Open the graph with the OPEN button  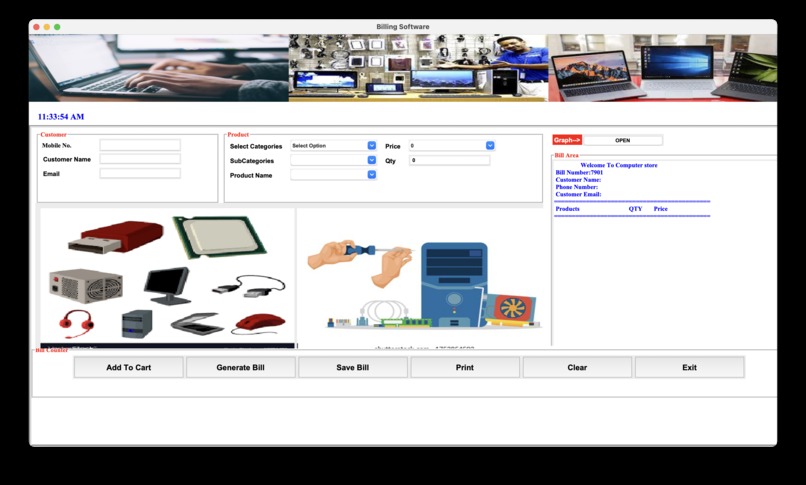[x=623, y=140]
